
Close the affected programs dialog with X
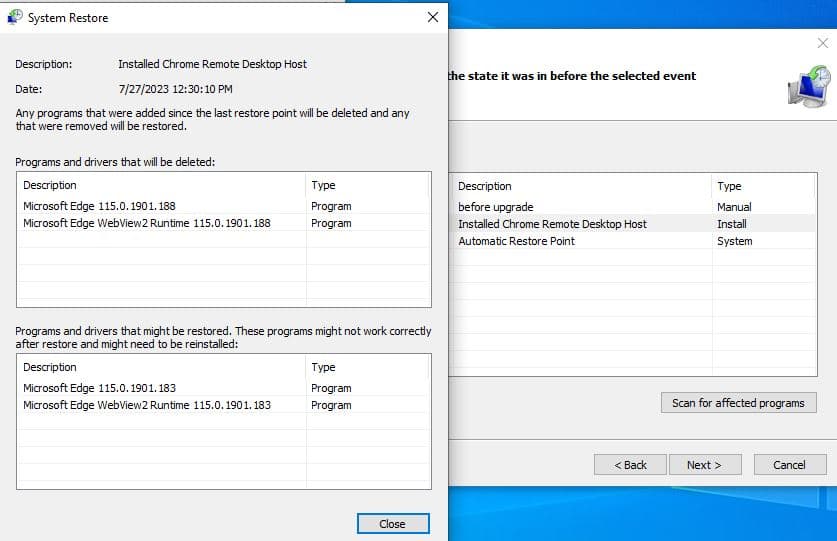[x=433, y=17]
